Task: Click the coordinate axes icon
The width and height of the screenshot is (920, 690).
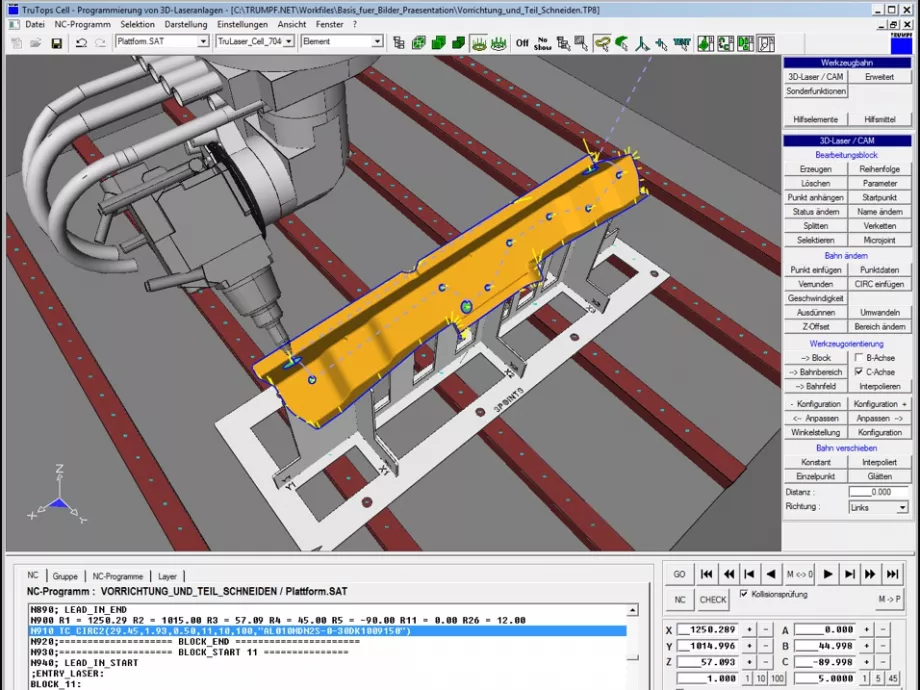Action: [x=642, y=43]
